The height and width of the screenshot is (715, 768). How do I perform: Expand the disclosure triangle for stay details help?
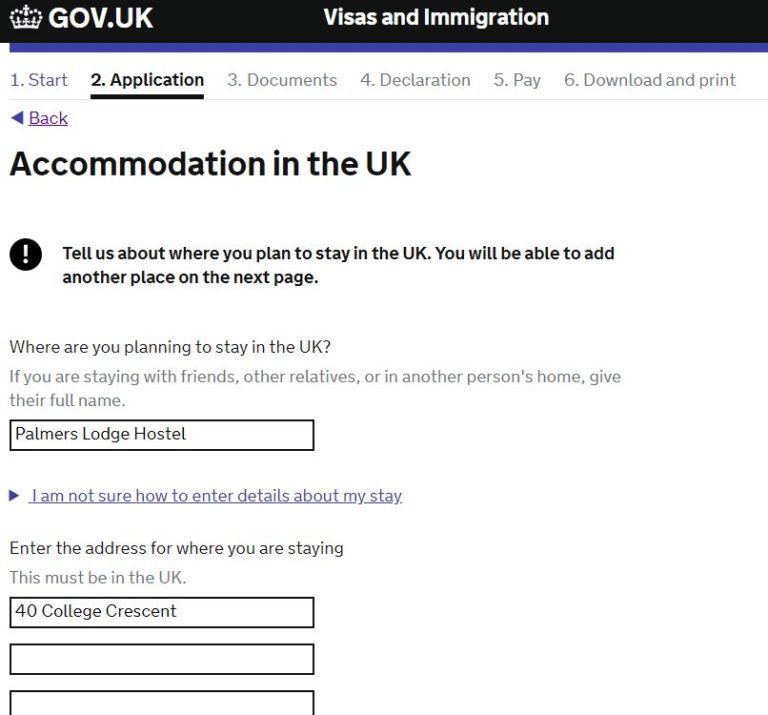(x=14, y=496)
